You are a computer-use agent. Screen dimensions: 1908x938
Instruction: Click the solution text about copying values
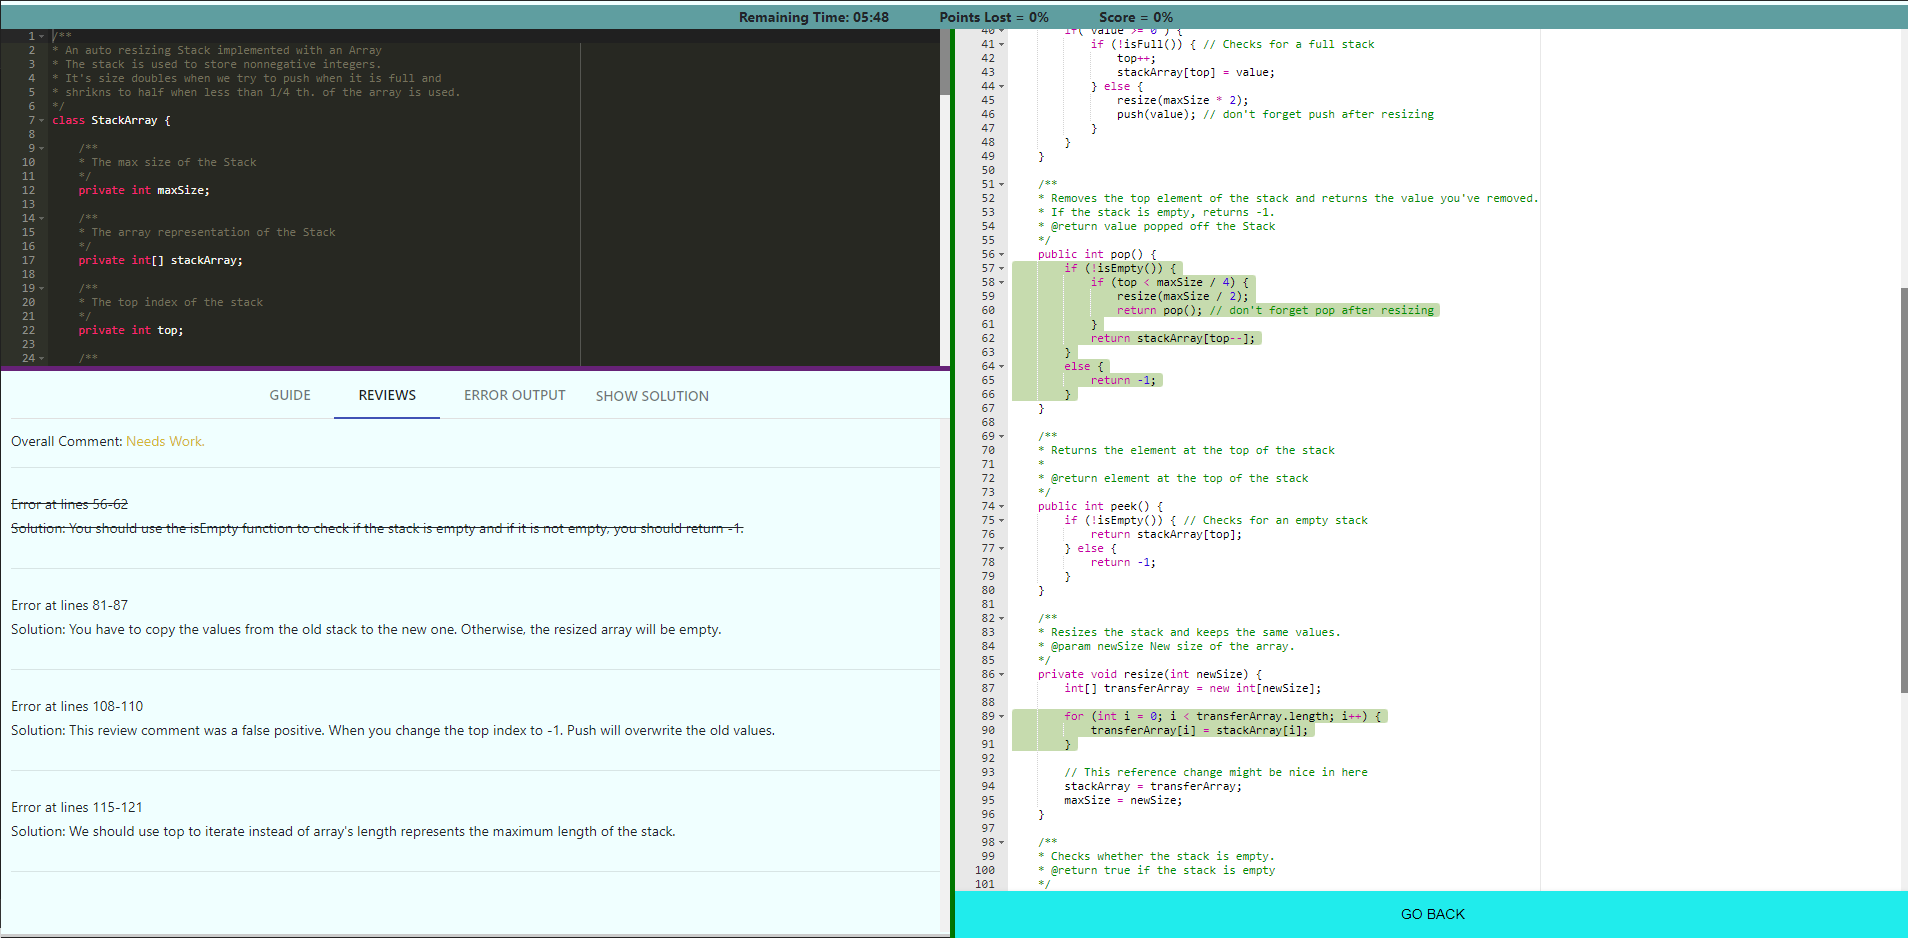click(366, 629)
